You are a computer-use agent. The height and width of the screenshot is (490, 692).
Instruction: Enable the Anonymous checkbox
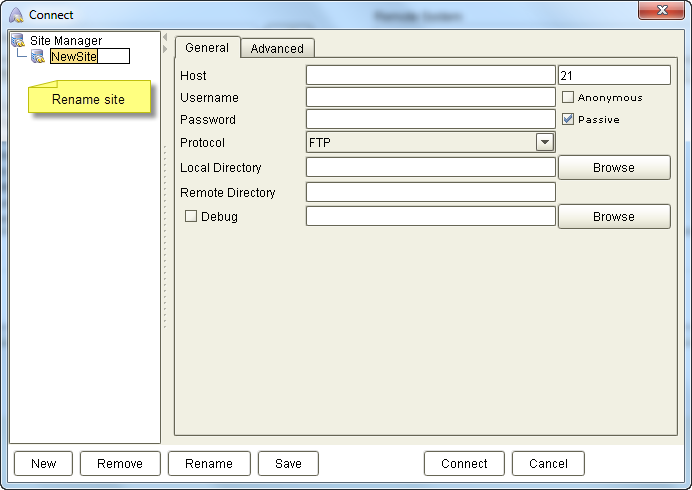coord(568,98)
